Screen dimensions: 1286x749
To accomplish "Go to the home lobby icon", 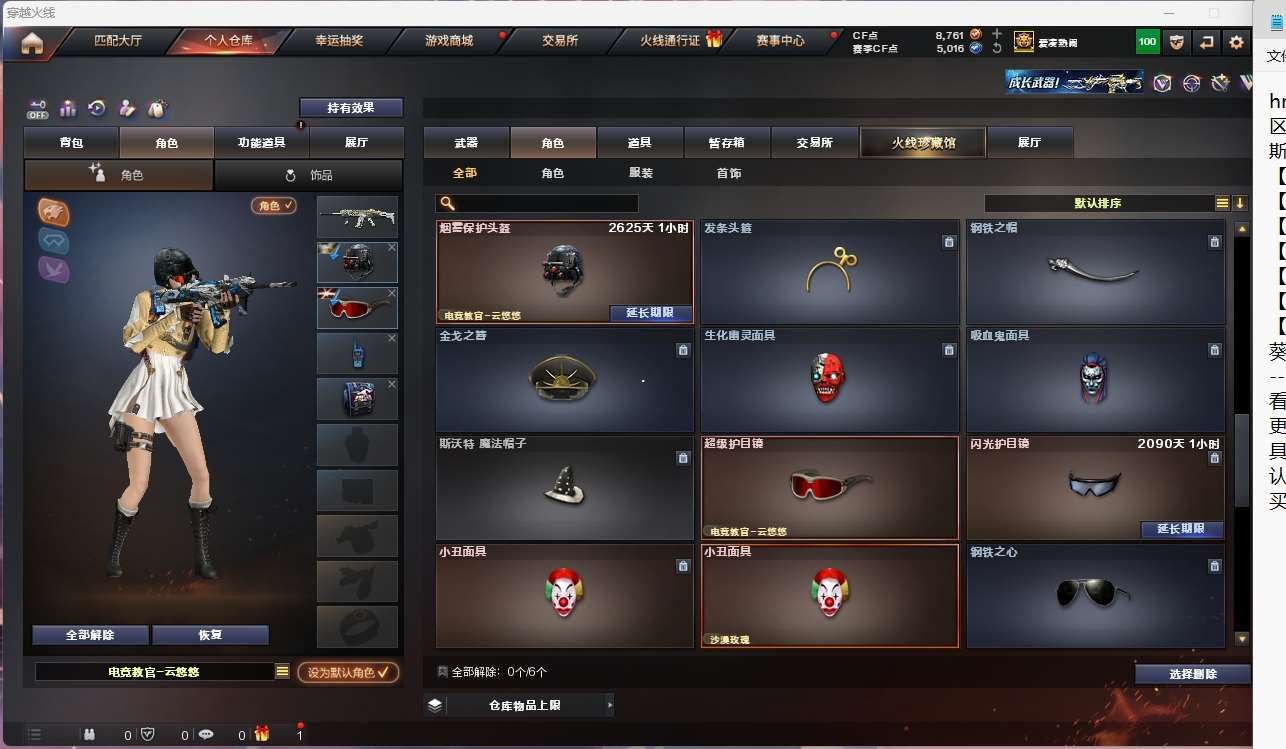I will tap(32, 42).
